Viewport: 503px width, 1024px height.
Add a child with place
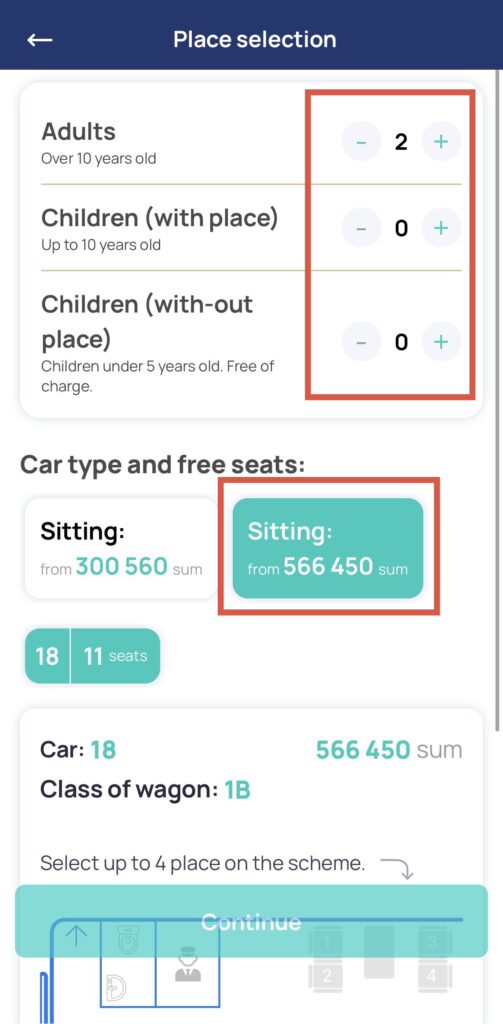[x=441, y=227]
